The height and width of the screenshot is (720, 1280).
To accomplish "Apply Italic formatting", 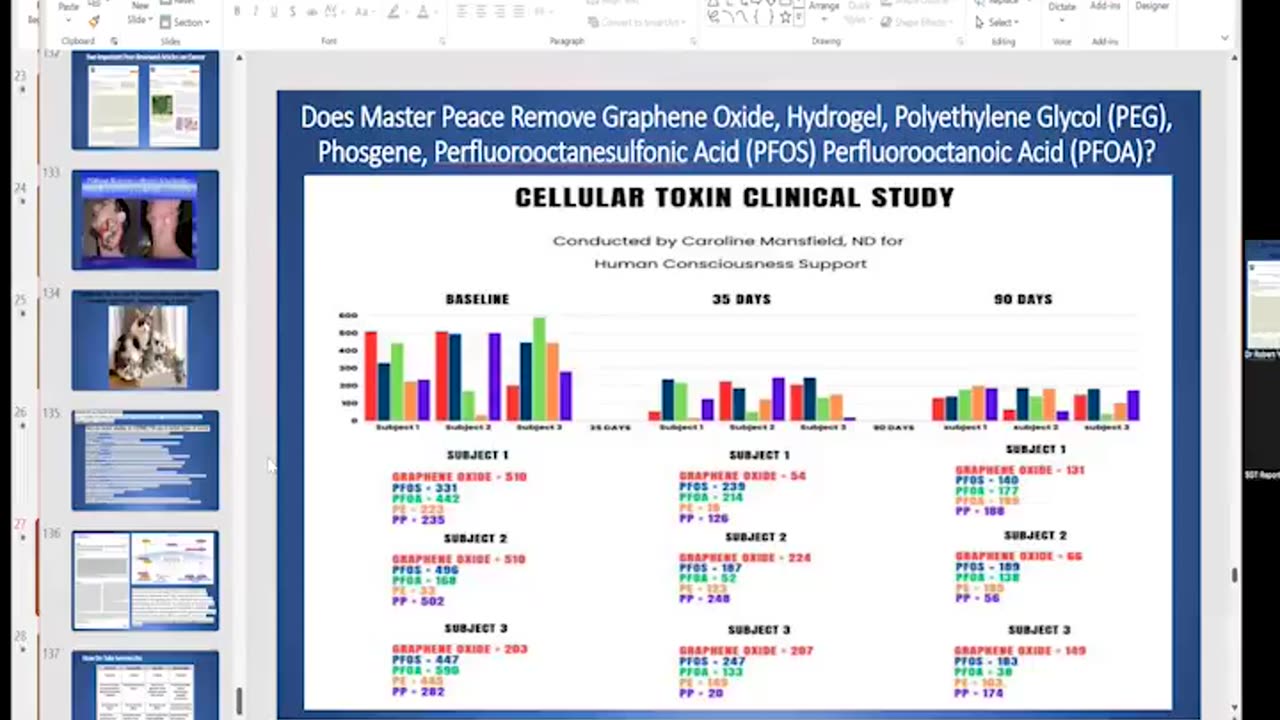I will coord(255,12).
